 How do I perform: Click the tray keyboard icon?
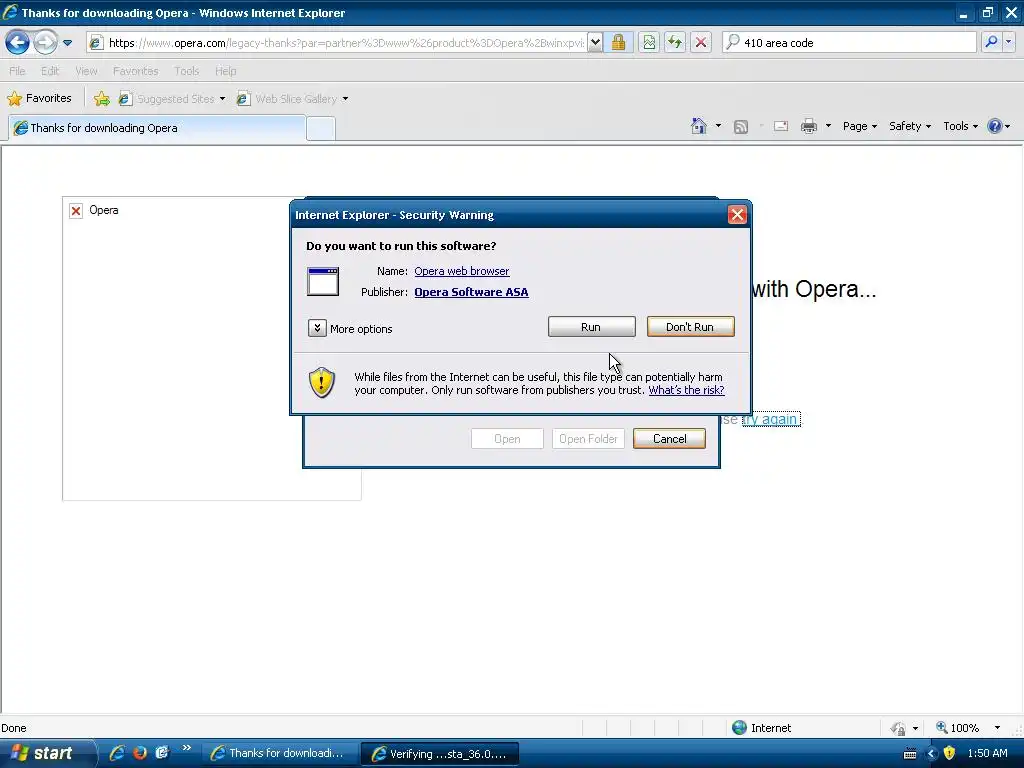(910, 754)
